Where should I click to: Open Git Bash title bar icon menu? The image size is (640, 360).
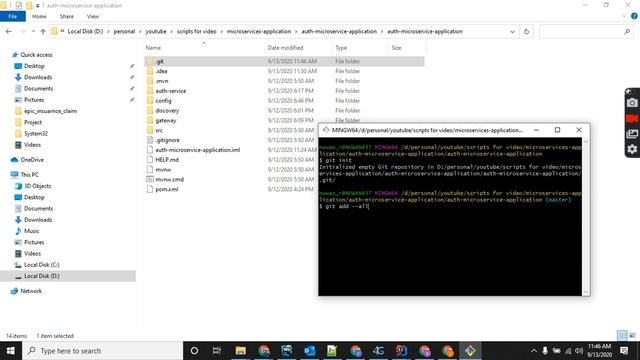(326, 130)
